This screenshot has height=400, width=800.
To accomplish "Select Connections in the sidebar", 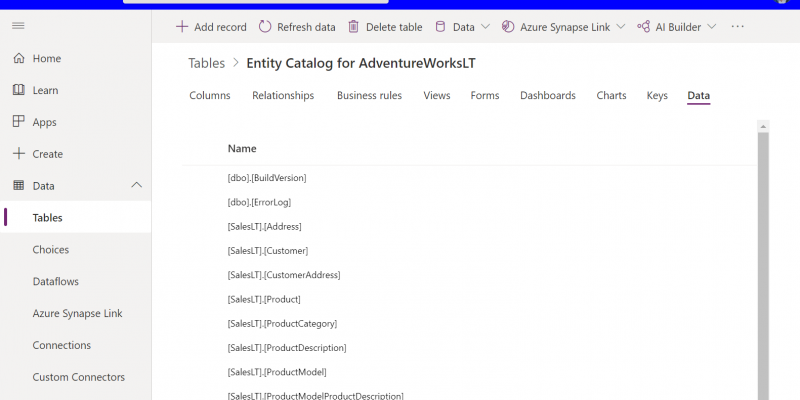I will pyautogui.click(x=76, y=345).
